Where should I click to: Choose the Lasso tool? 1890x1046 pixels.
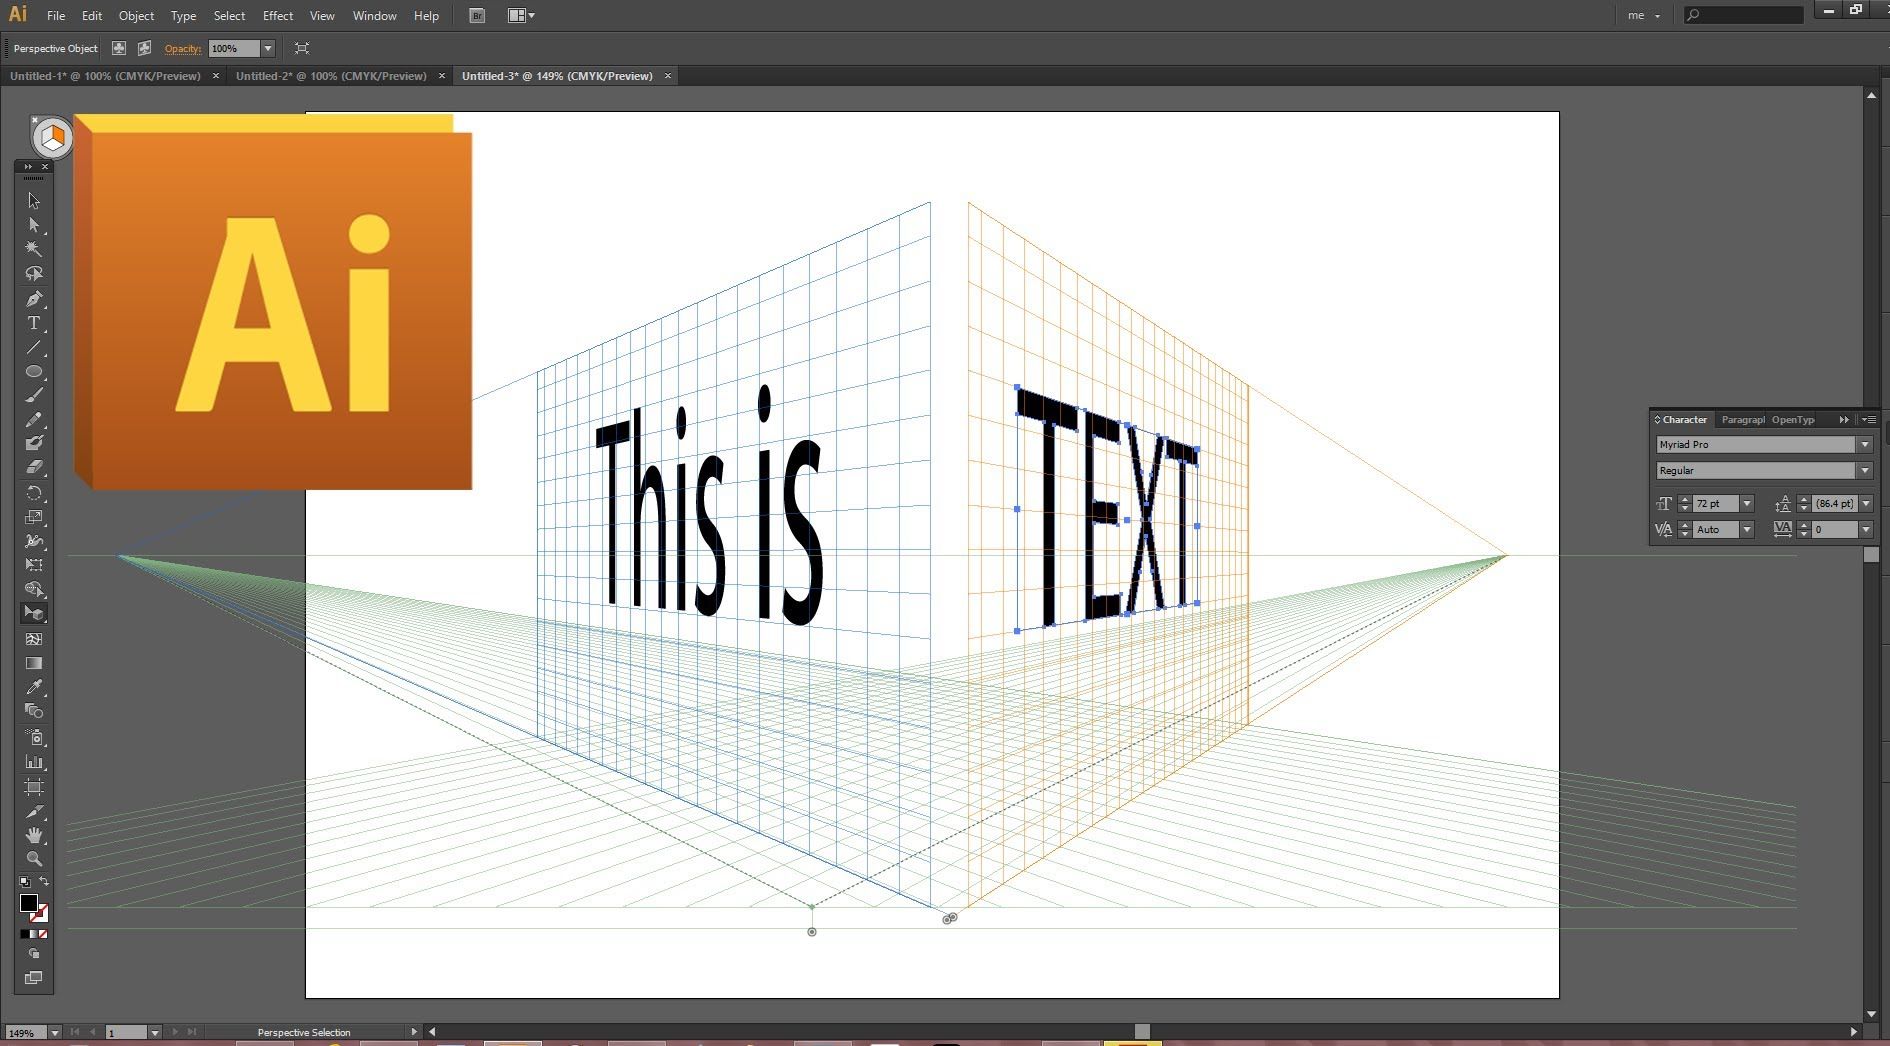34,273
